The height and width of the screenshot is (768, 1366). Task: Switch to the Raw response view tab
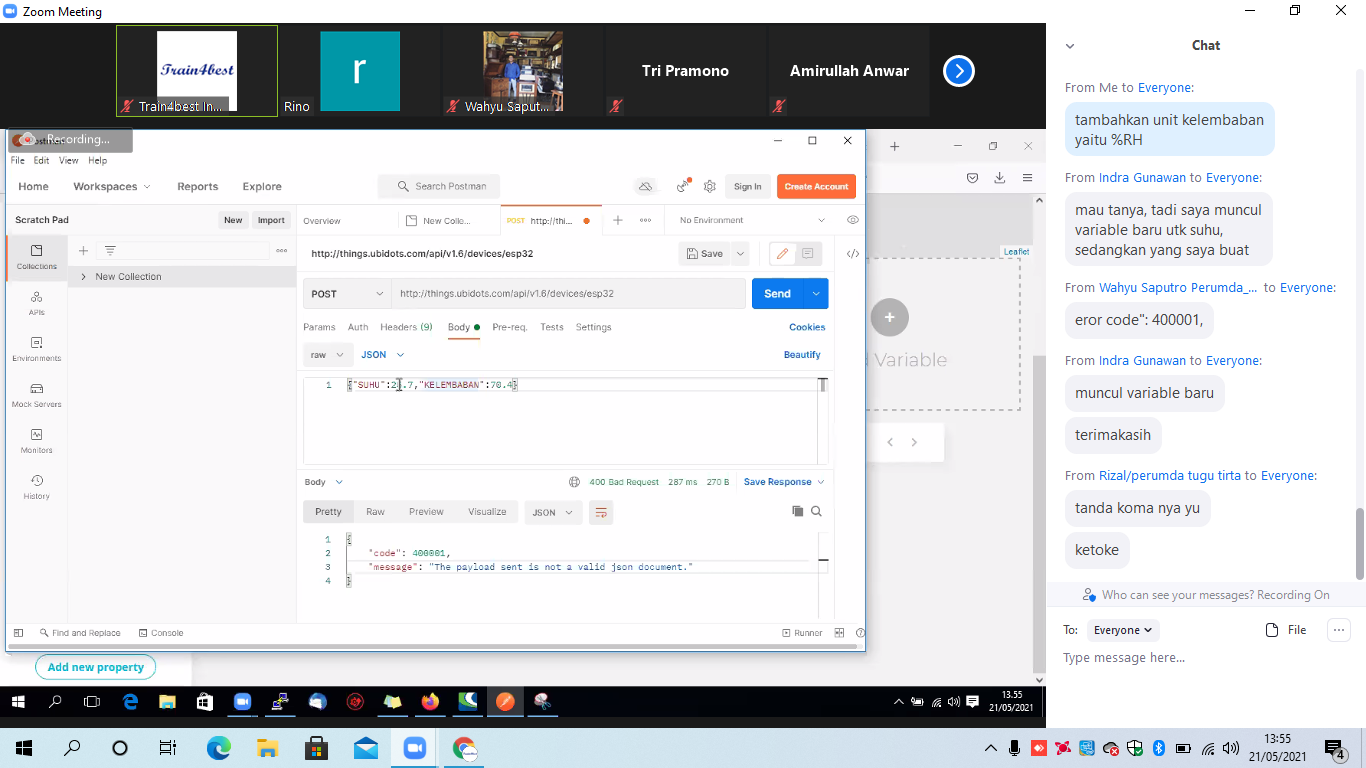tap(375, 512)
